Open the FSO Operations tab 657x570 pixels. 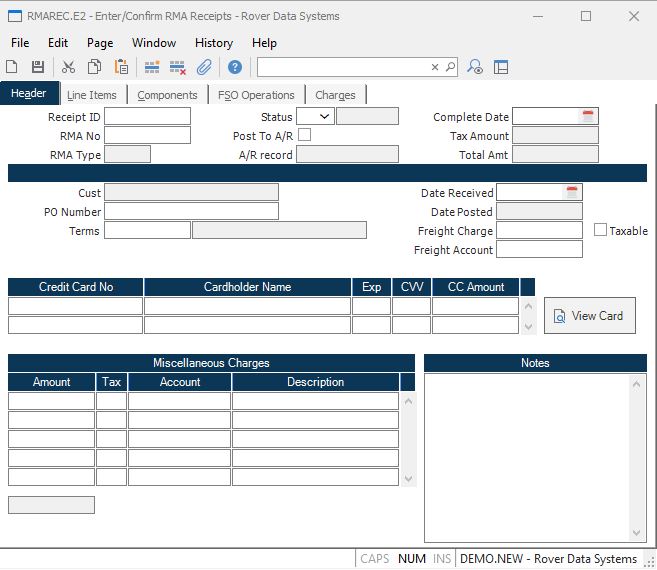[256, 95]
